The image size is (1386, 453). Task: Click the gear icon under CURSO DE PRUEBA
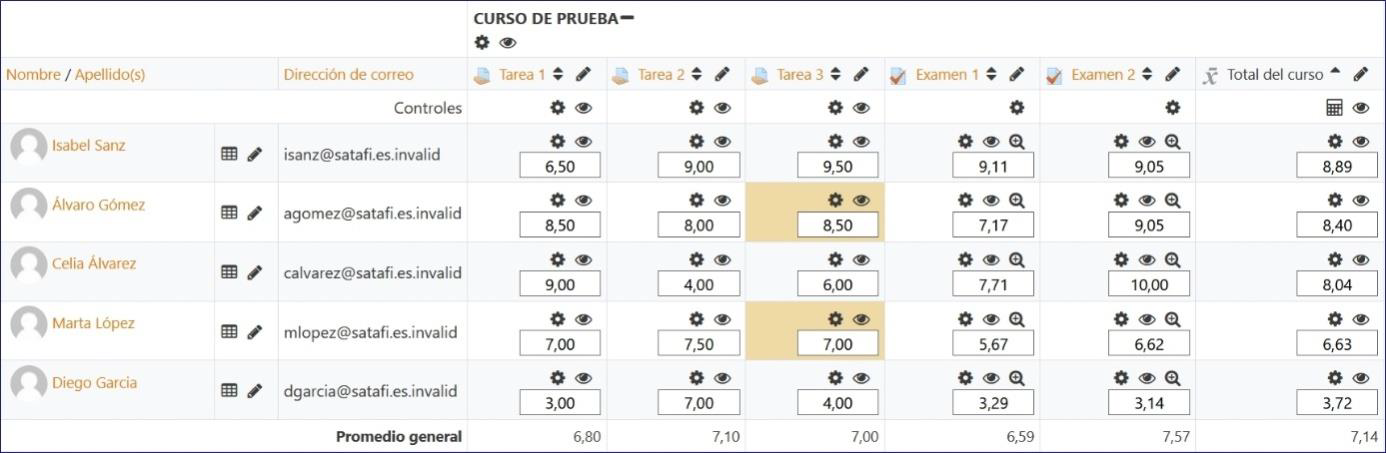tap(482, 42)
